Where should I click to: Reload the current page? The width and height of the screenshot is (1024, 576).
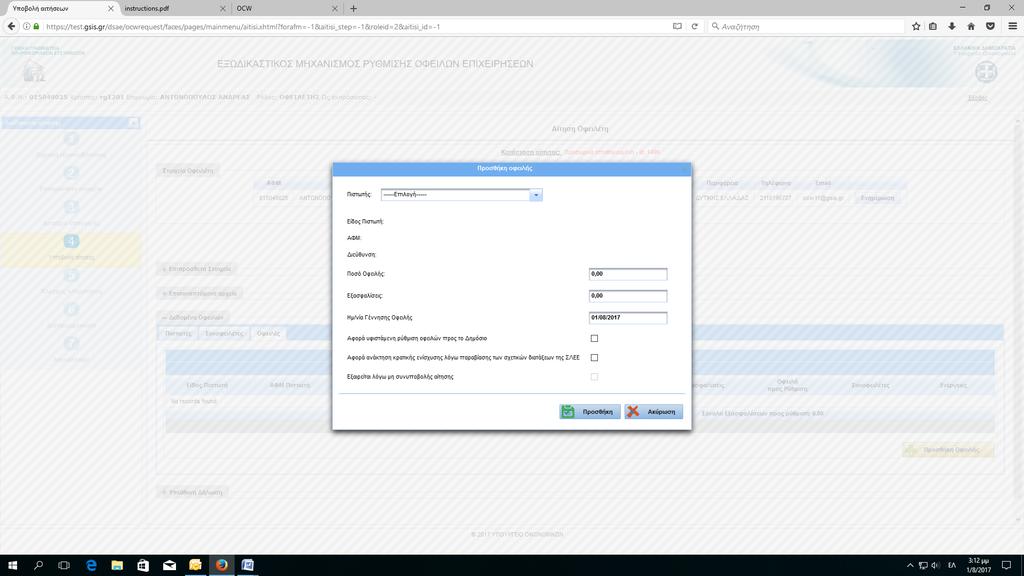coord(695,26)
